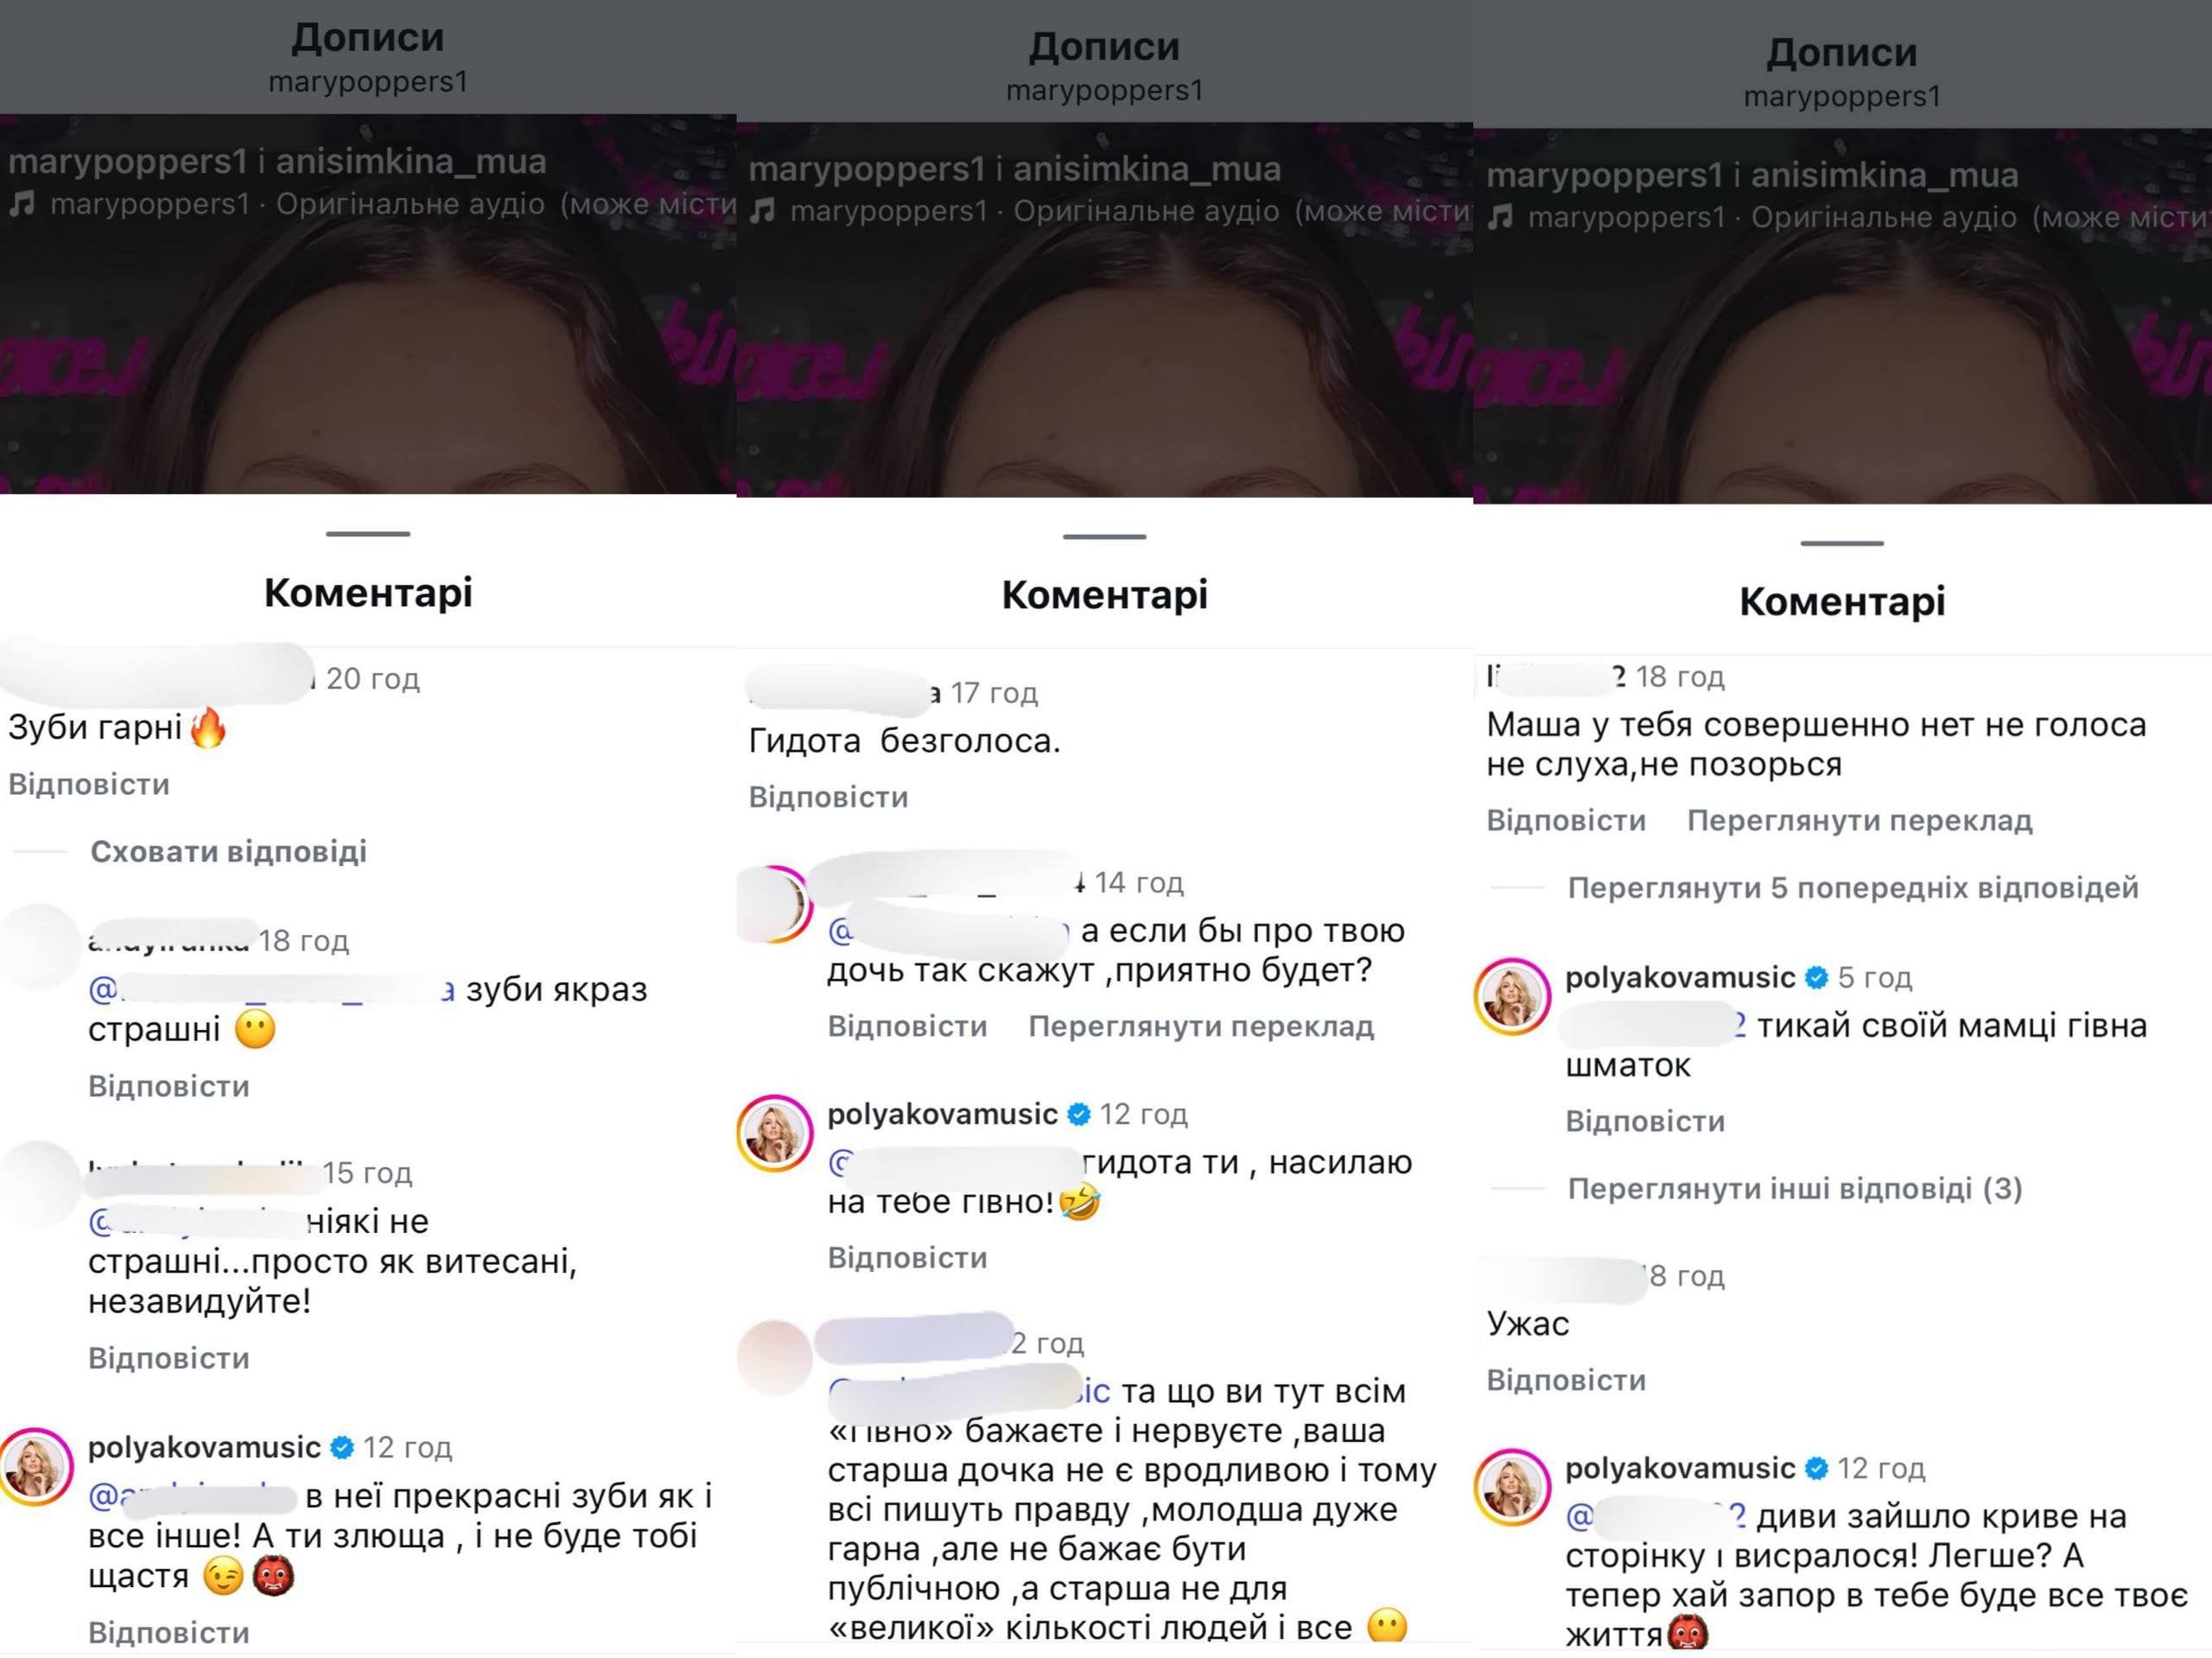Grab the comments sheet handle in the middle panel
The width and height of the screenshot is (2212, 1658).
[1104, 537]
